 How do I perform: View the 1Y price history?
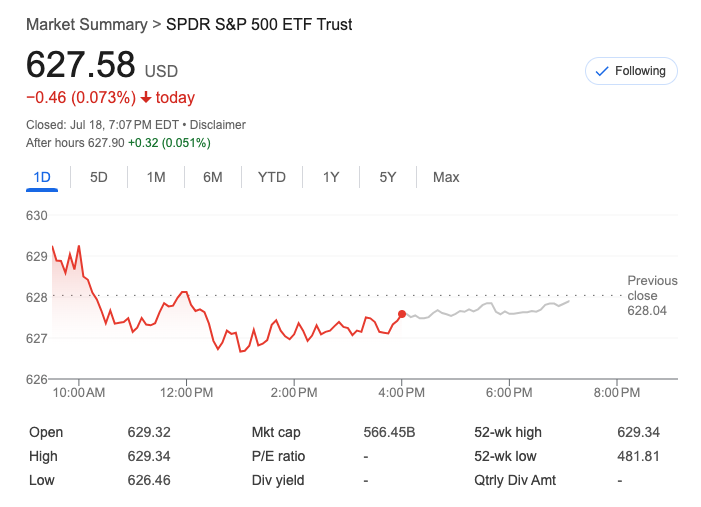pyautogui.click(x=331, y=177)
